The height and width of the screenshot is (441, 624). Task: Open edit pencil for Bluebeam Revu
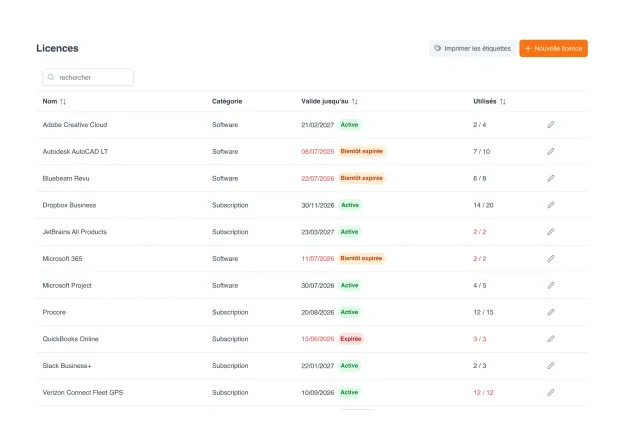(x=550, y=178)
